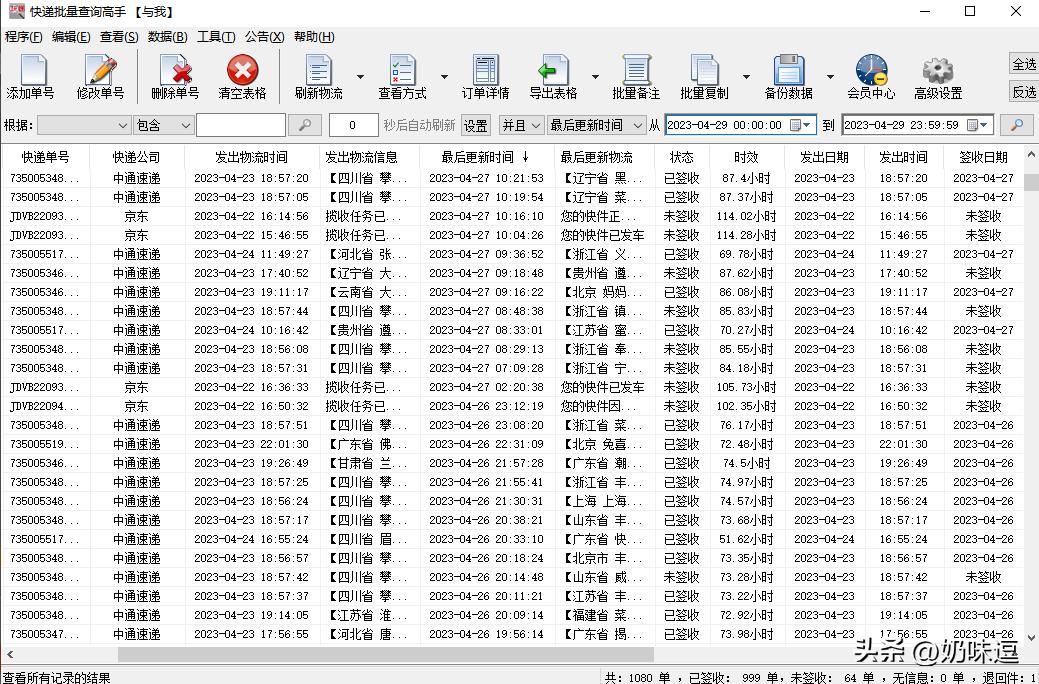
Task: Open 会员中心 member center via clock icon
Action: [869, 75]
